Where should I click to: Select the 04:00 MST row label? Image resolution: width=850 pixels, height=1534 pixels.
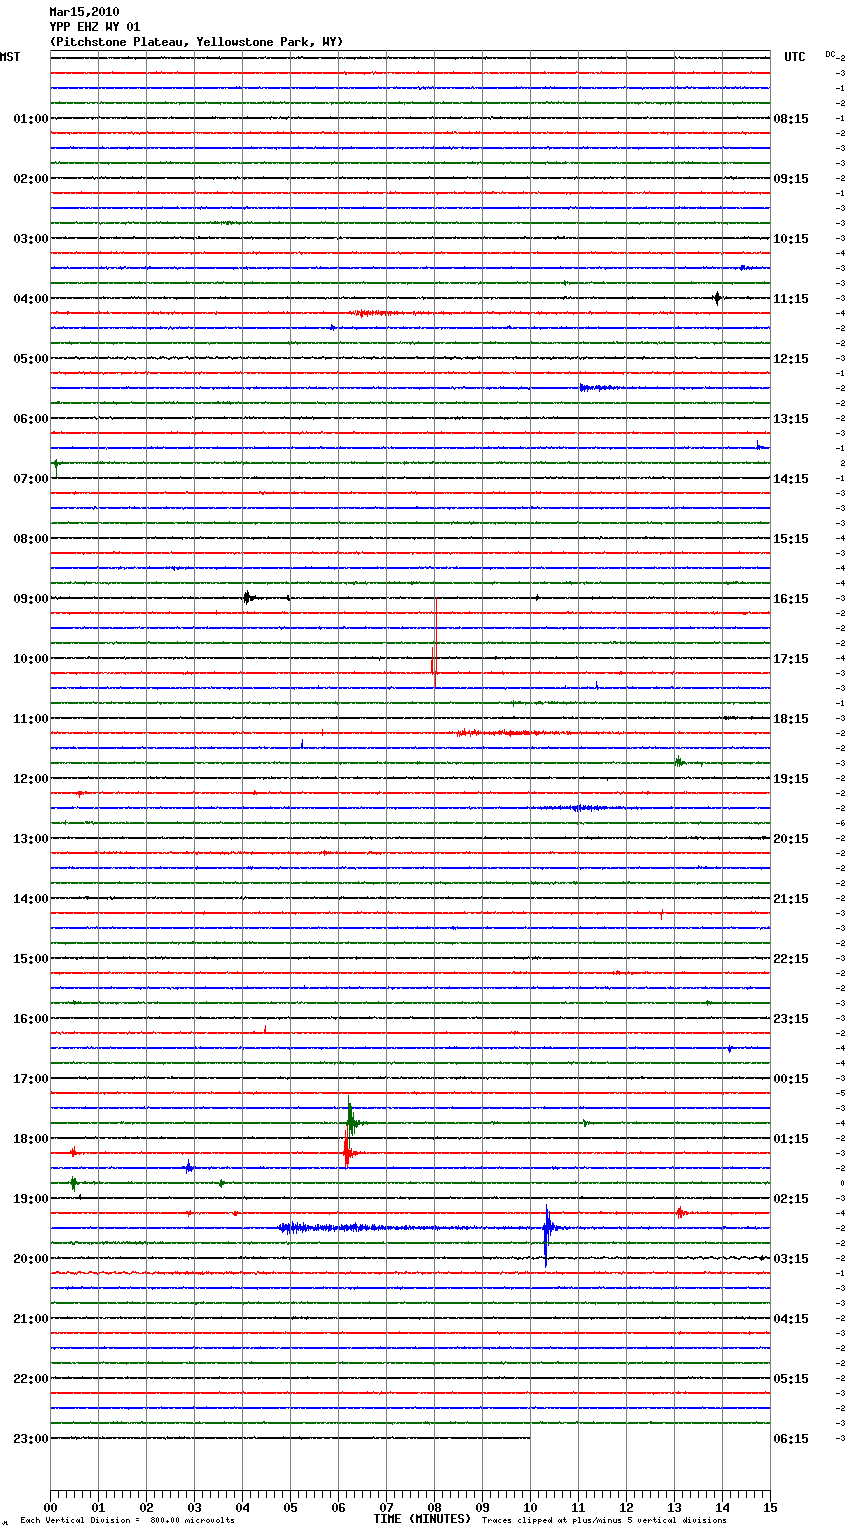coord(31,299)
